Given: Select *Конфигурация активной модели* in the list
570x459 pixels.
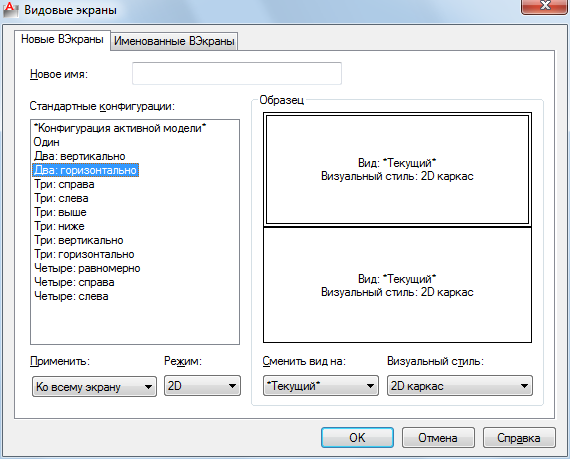Looking at the screenshot, I should pyautogui.click(x=120, y=128).
